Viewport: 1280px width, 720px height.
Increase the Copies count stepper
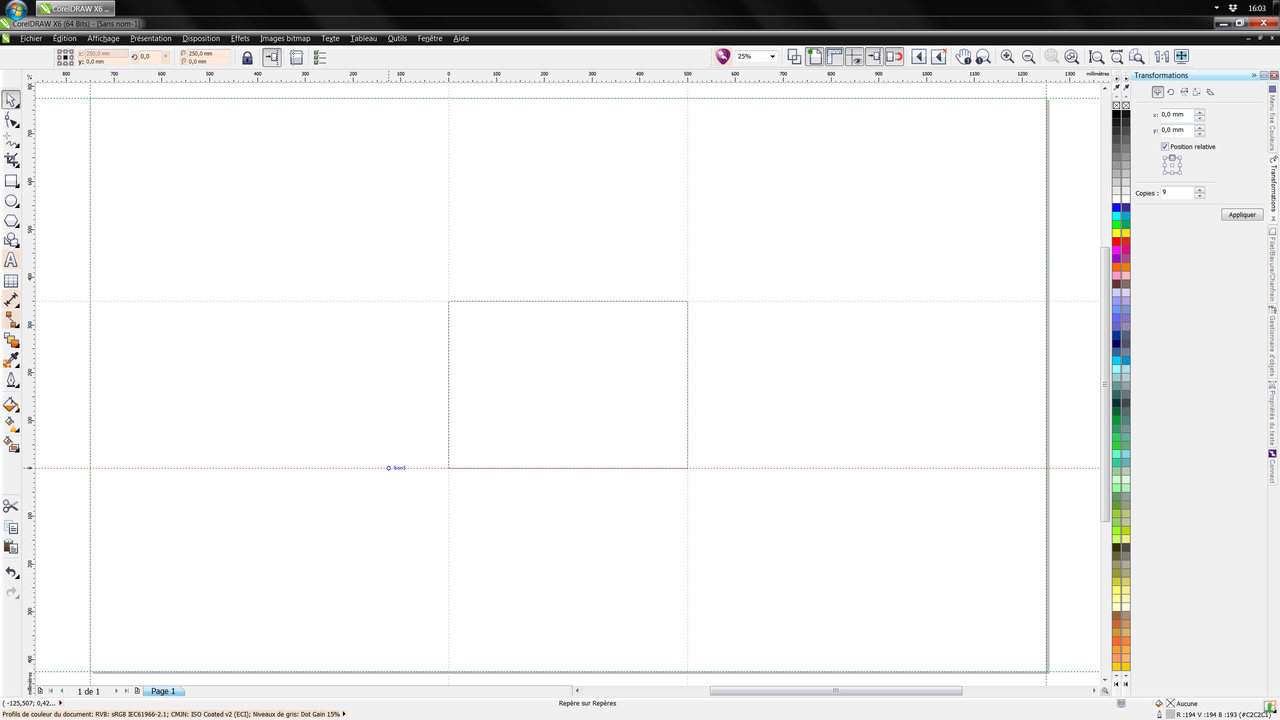click(x=1200, y=190)
